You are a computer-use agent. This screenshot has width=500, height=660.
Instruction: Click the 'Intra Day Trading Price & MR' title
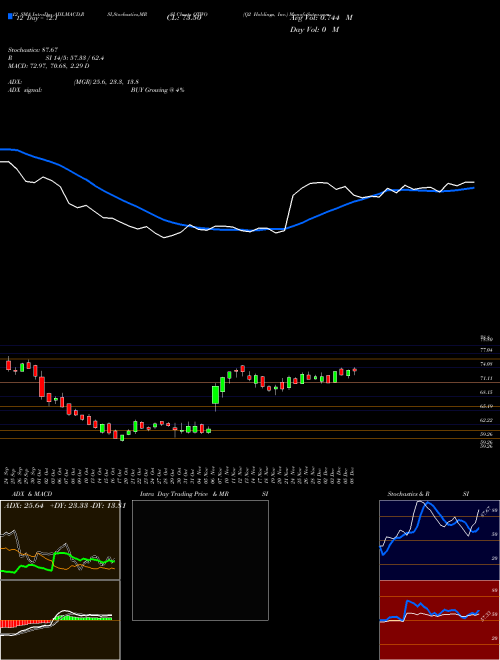(x=184, y=494)
